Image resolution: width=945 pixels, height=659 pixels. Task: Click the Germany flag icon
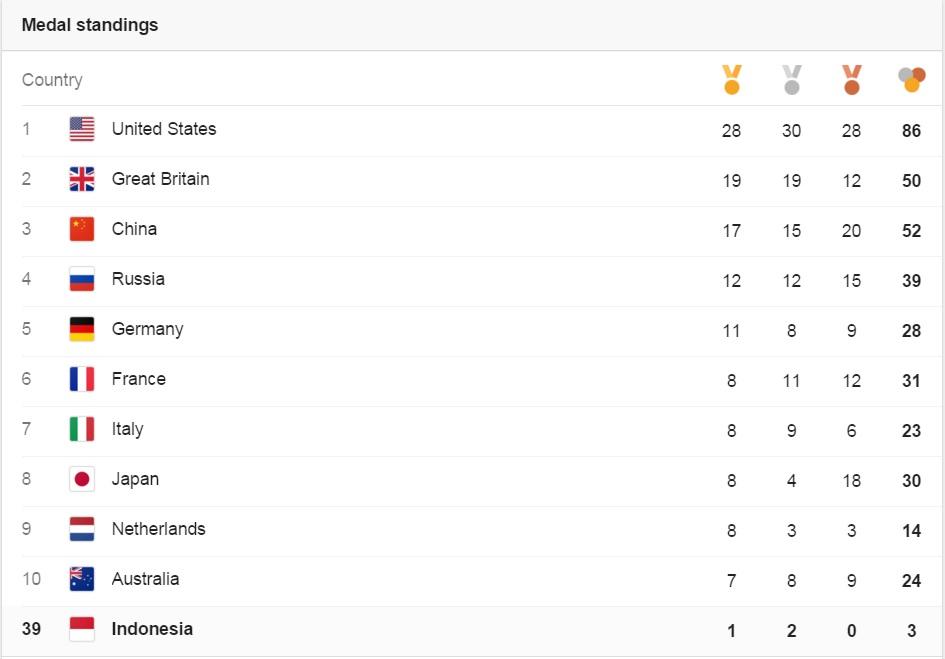click(82, 329)
